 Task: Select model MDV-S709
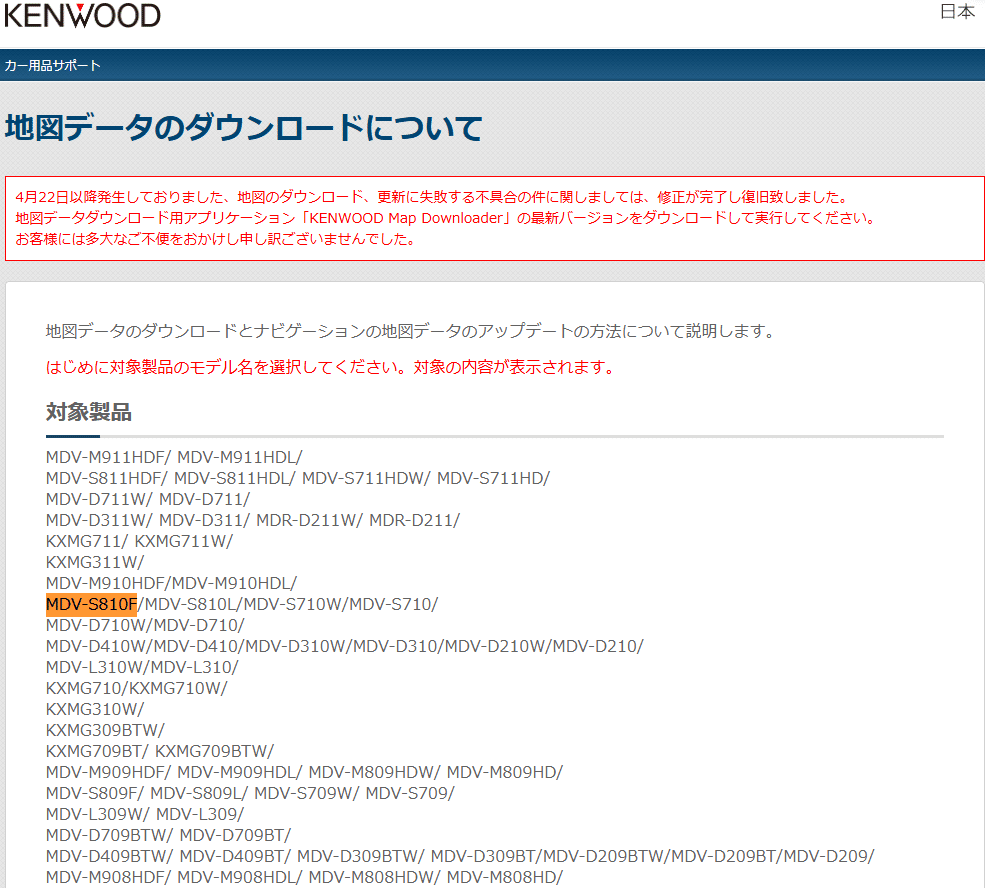(408, 793)
